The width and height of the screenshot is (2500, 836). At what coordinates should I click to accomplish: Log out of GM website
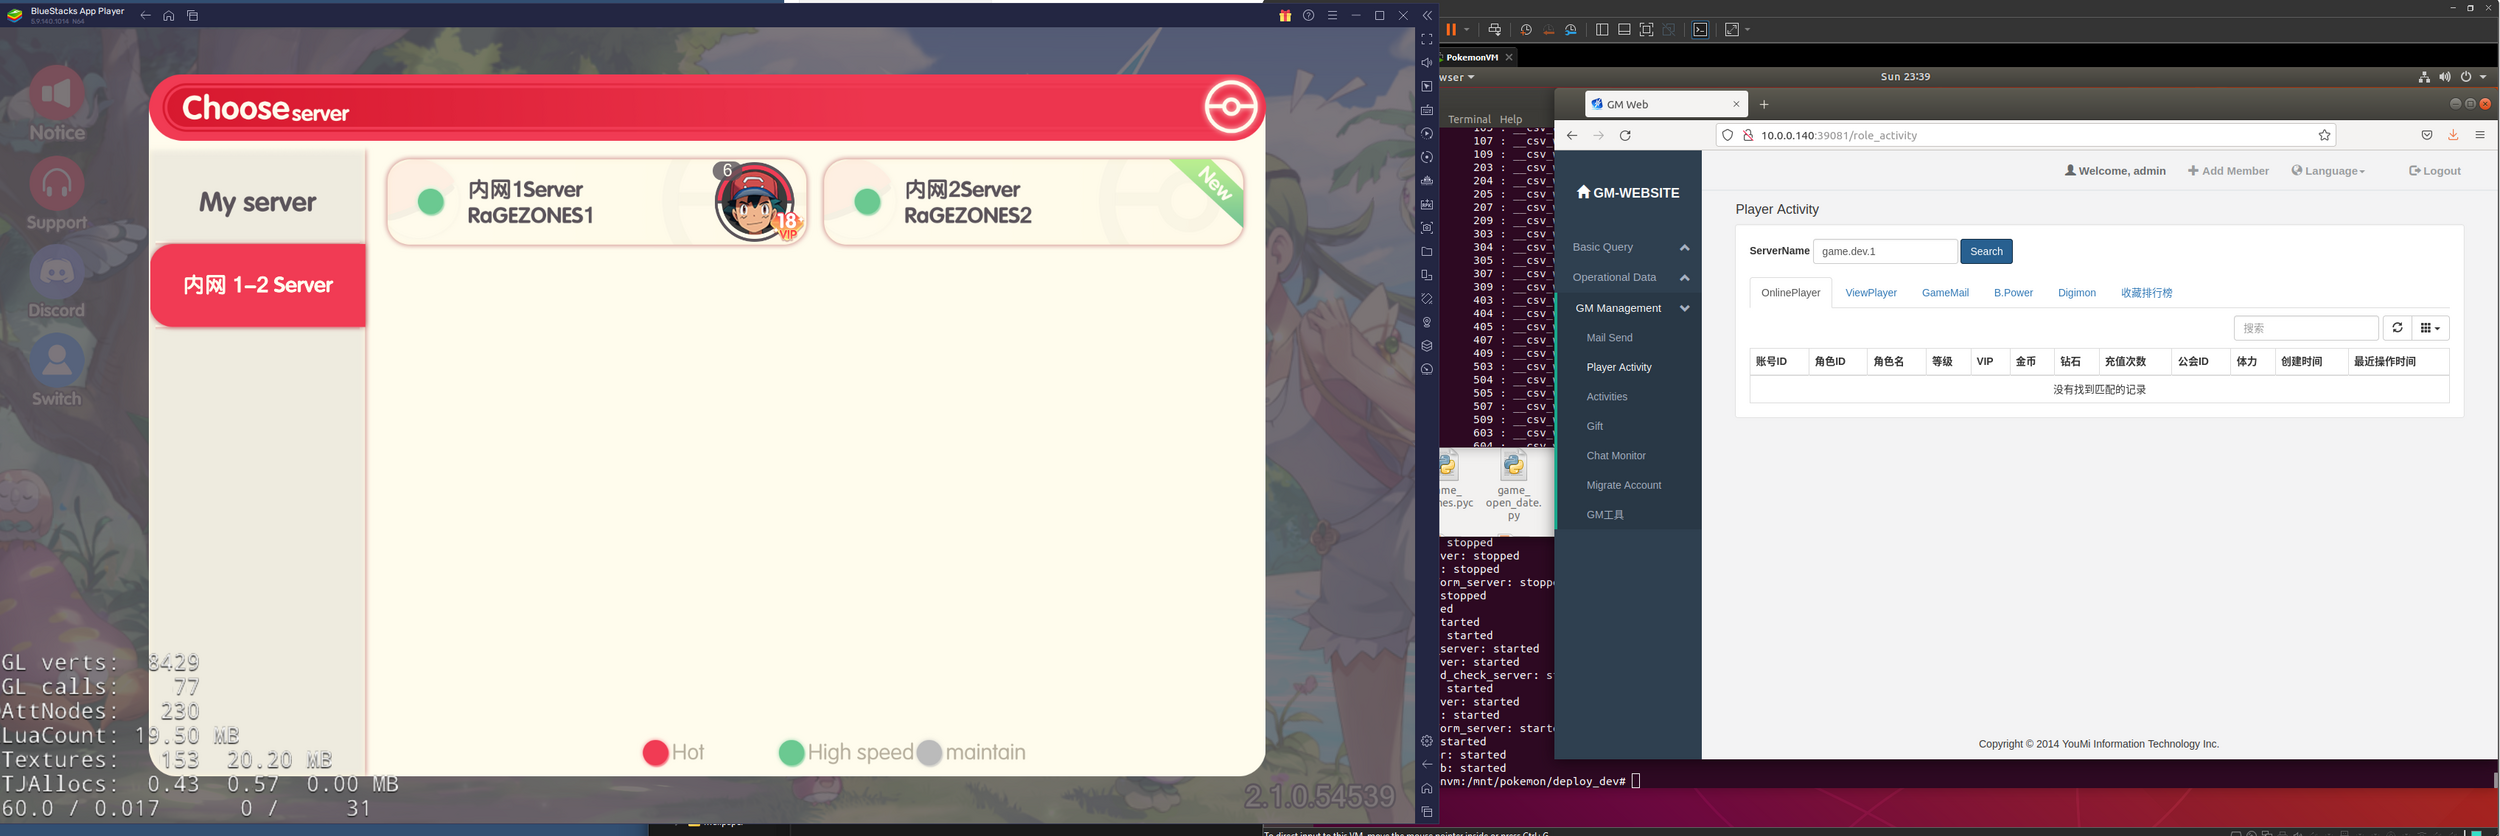coord(2435,171)
